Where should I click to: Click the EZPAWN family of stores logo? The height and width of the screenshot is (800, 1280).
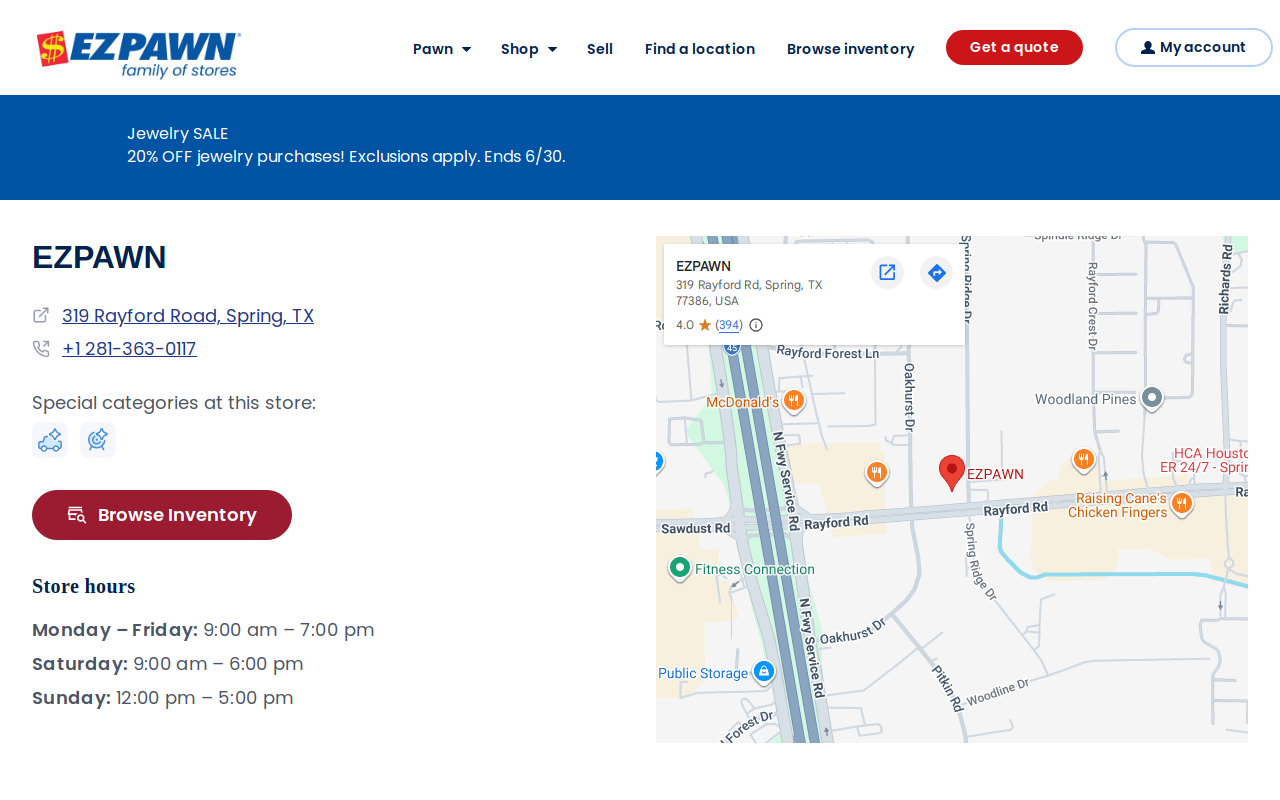click(x=138, y=54)
